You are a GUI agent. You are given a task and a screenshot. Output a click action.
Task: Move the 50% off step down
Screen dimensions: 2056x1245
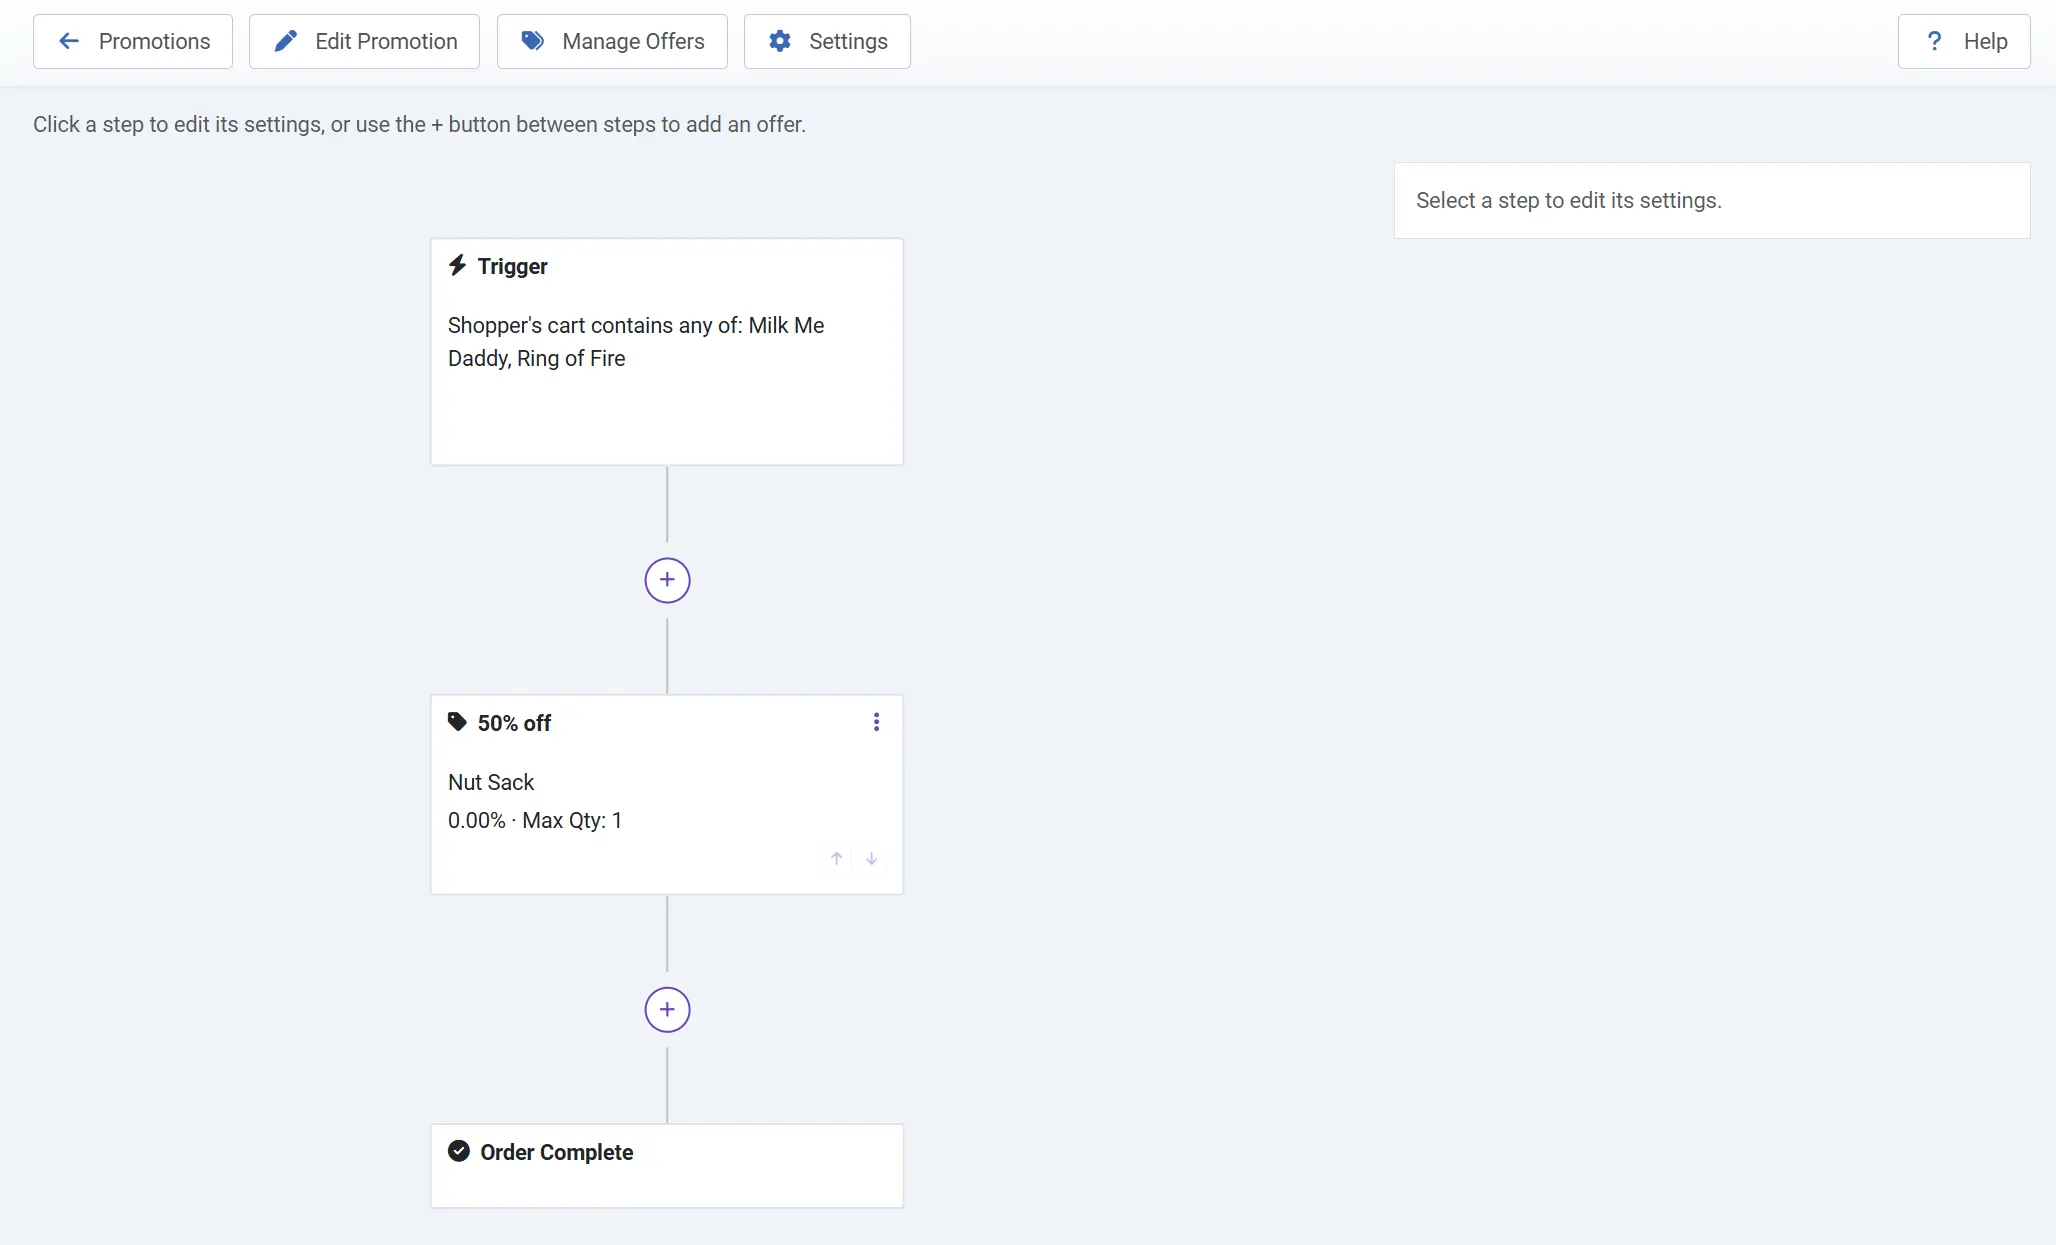pos(871,858)
